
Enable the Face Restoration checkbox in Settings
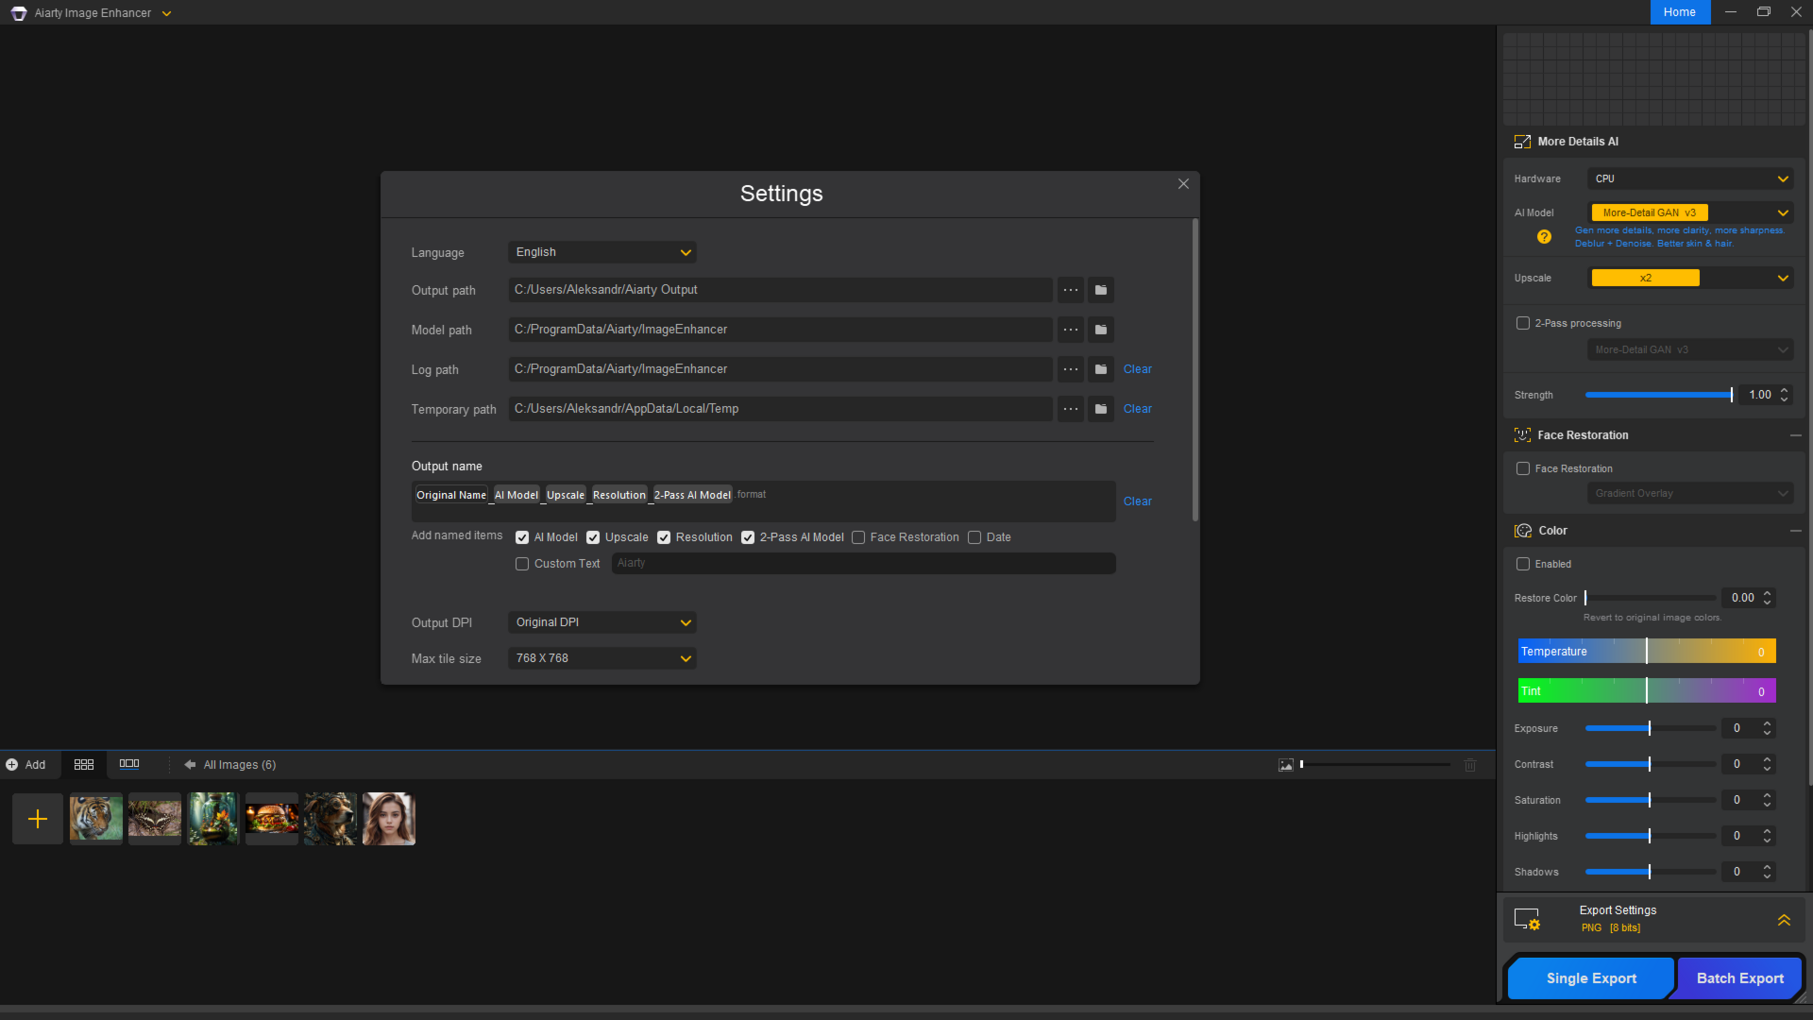pyautogui.click(x=858, y=538)
